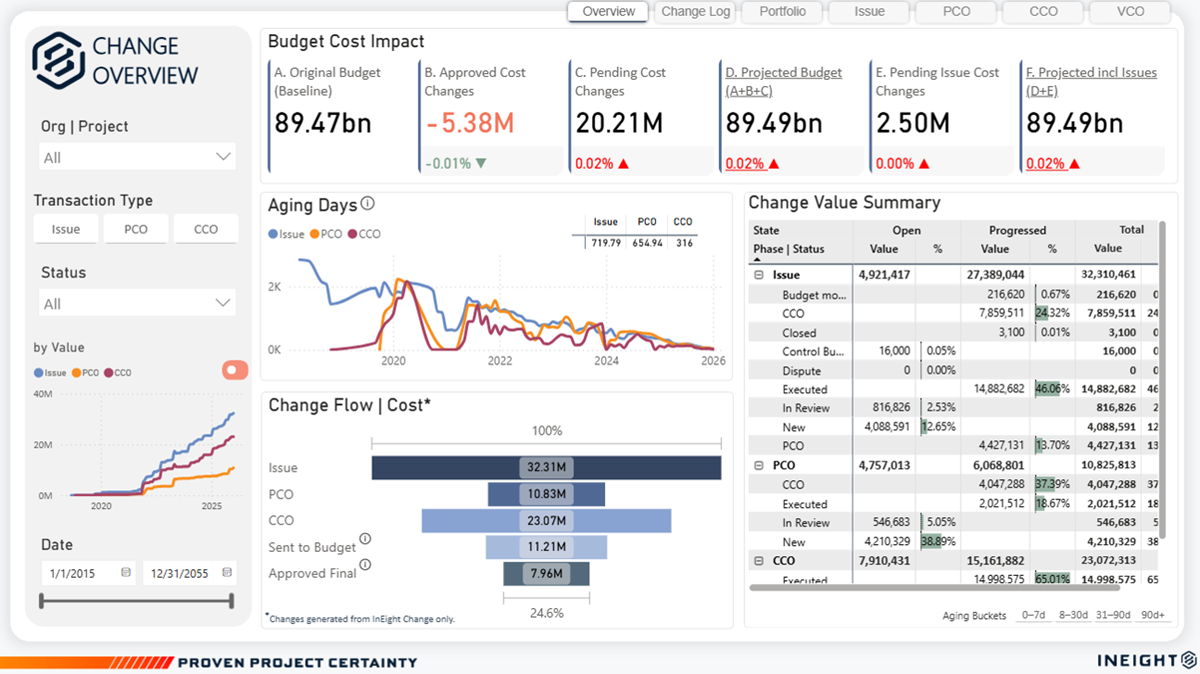Screen dimensions: 1200x674
Task: Click the F. Projected incl Issues (D+E) link
Action: tap(1091, 82)
